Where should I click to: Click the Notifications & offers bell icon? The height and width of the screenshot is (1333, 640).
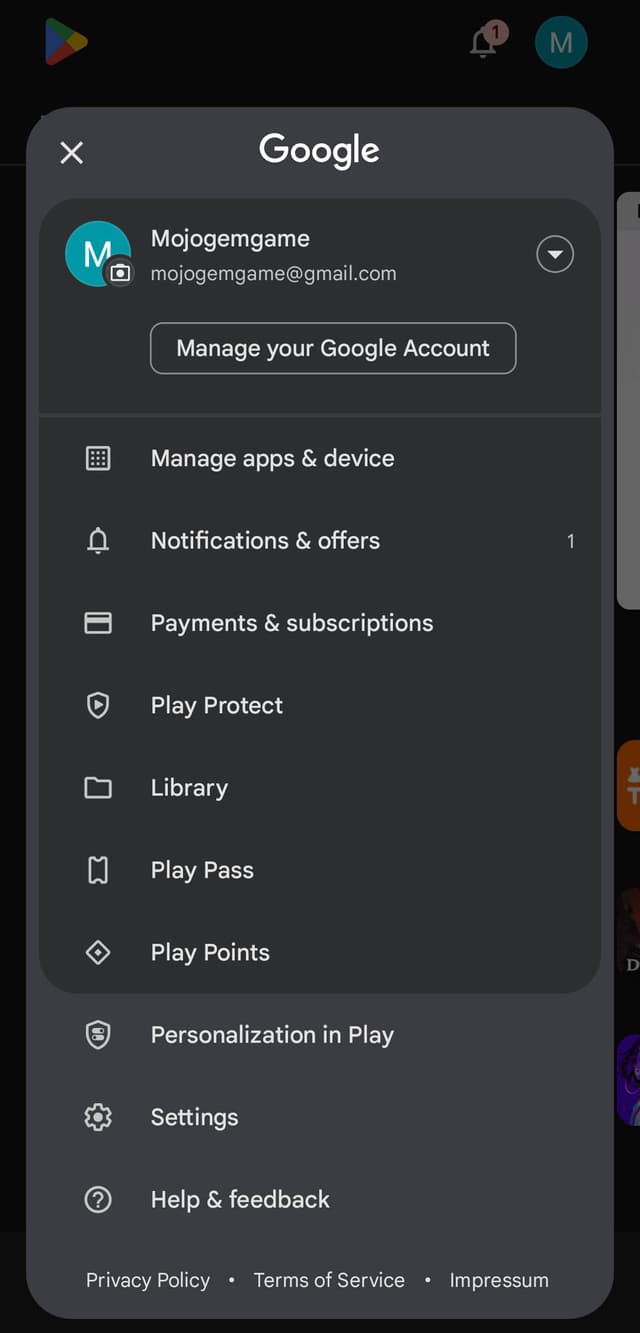98,541
